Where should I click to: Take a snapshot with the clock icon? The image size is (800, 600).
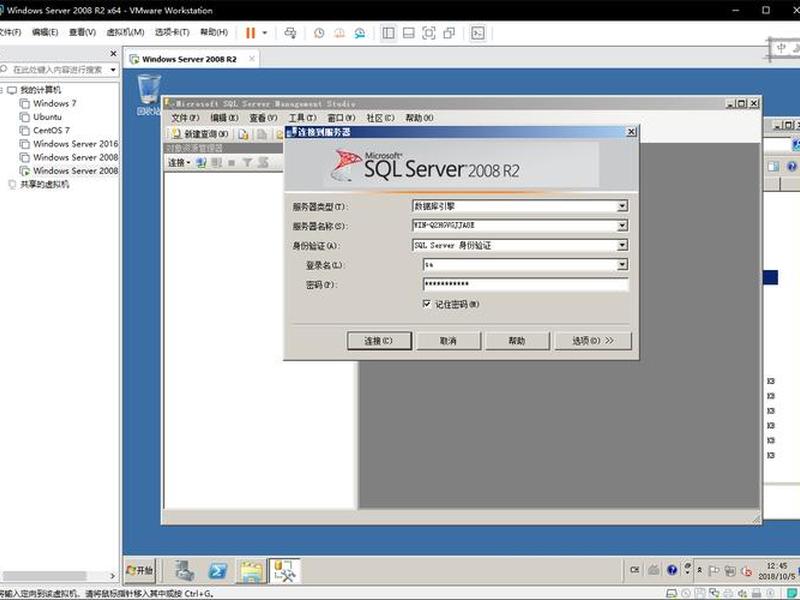(x=319, y=33)
